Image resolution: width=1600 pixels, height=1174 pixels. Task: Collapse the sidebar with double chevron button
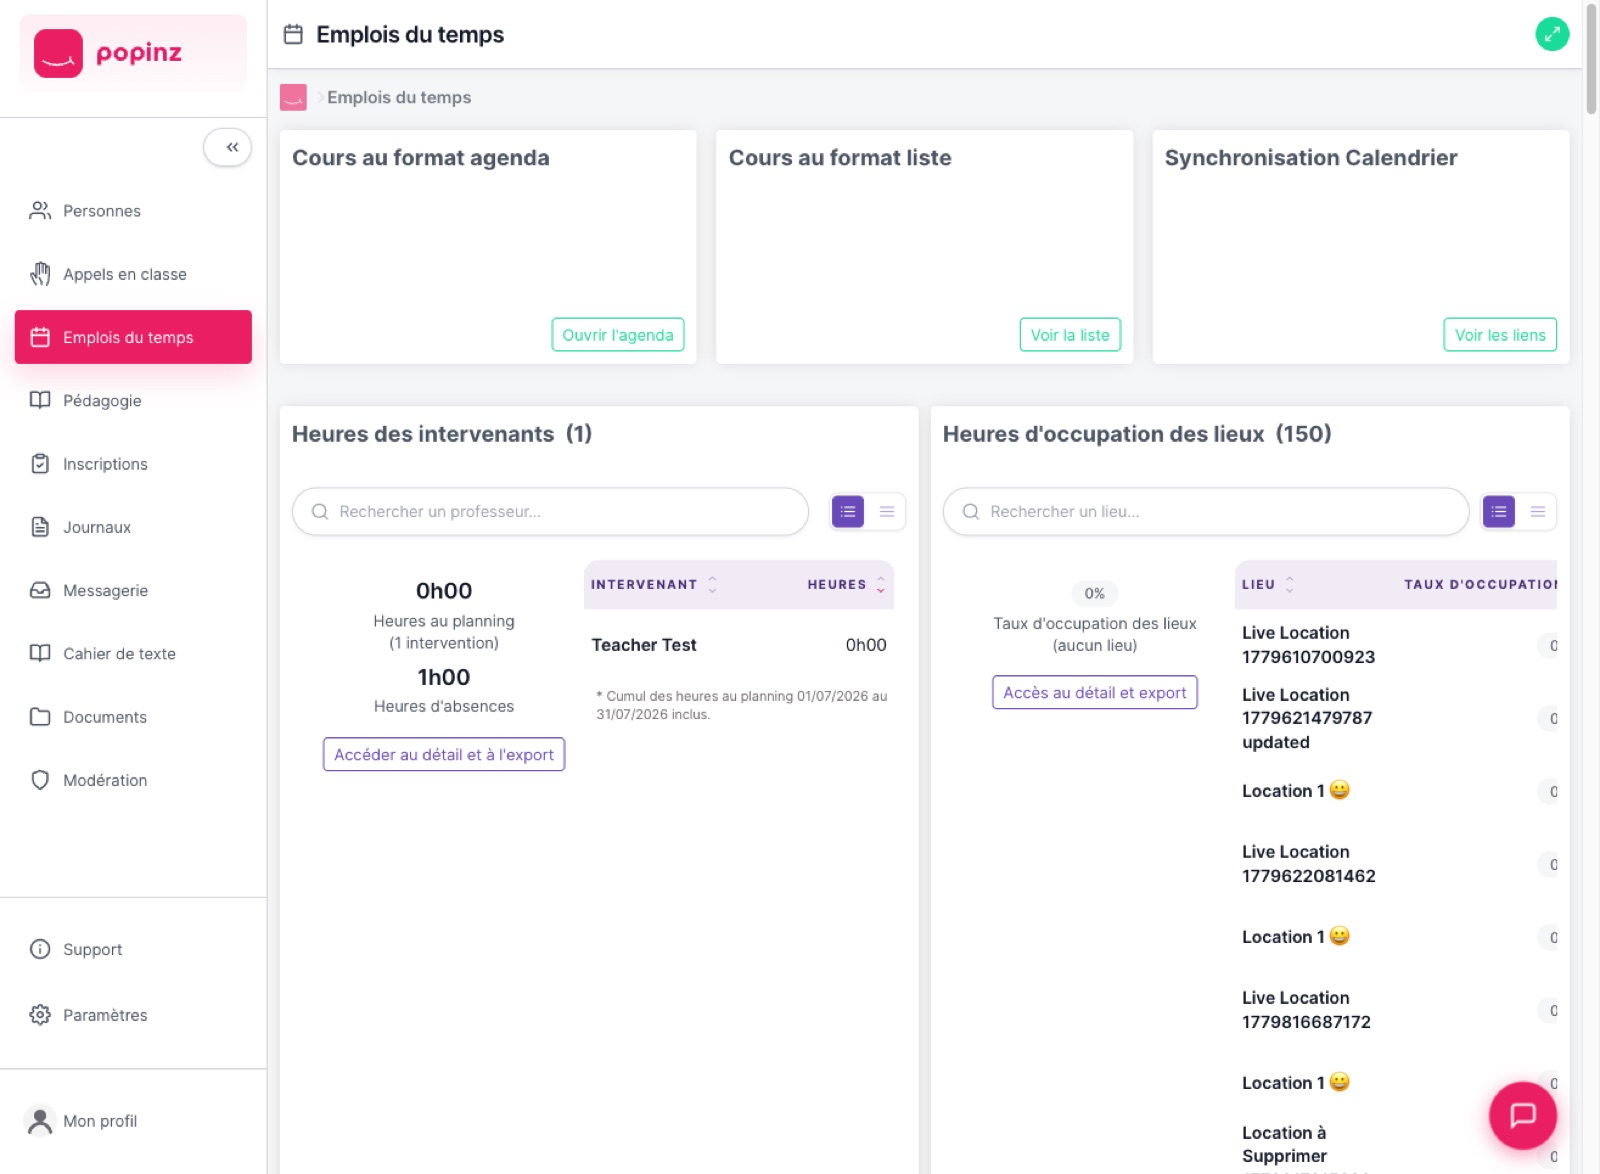228,147
